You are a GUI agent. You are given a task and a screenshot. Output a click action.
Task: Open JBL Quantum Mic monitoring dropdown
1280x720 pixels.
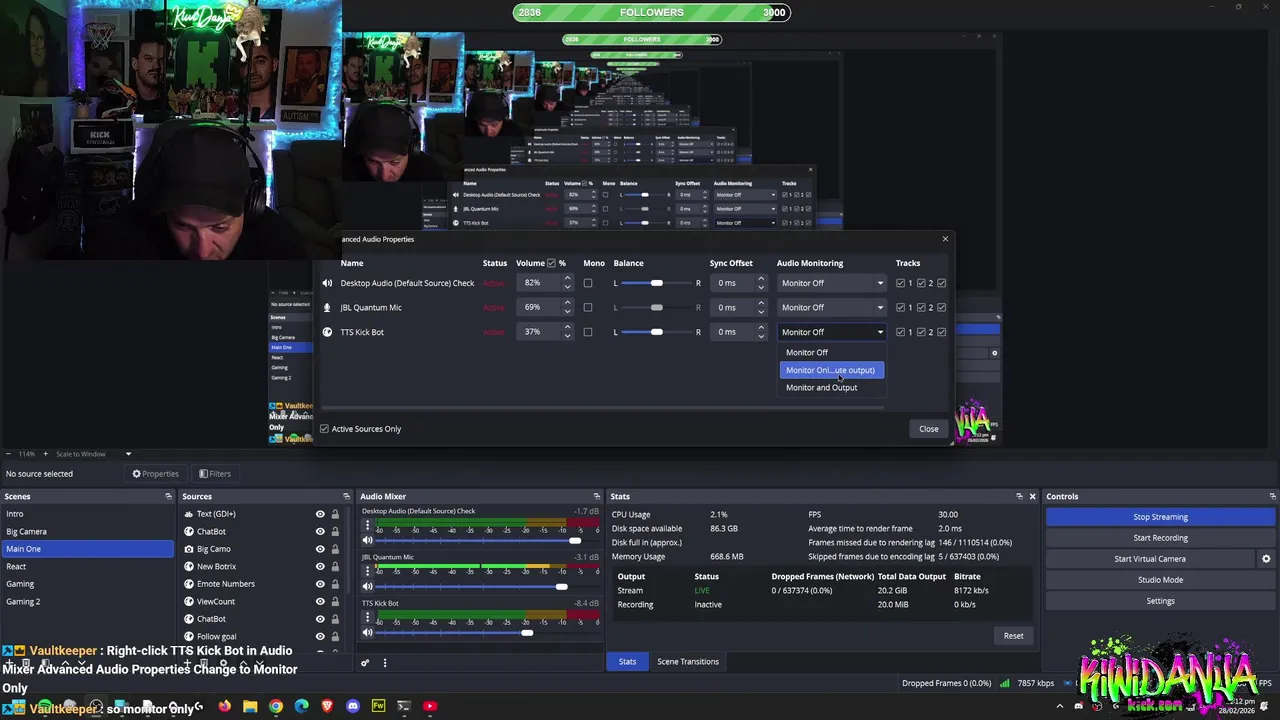[x=832, y=307]
